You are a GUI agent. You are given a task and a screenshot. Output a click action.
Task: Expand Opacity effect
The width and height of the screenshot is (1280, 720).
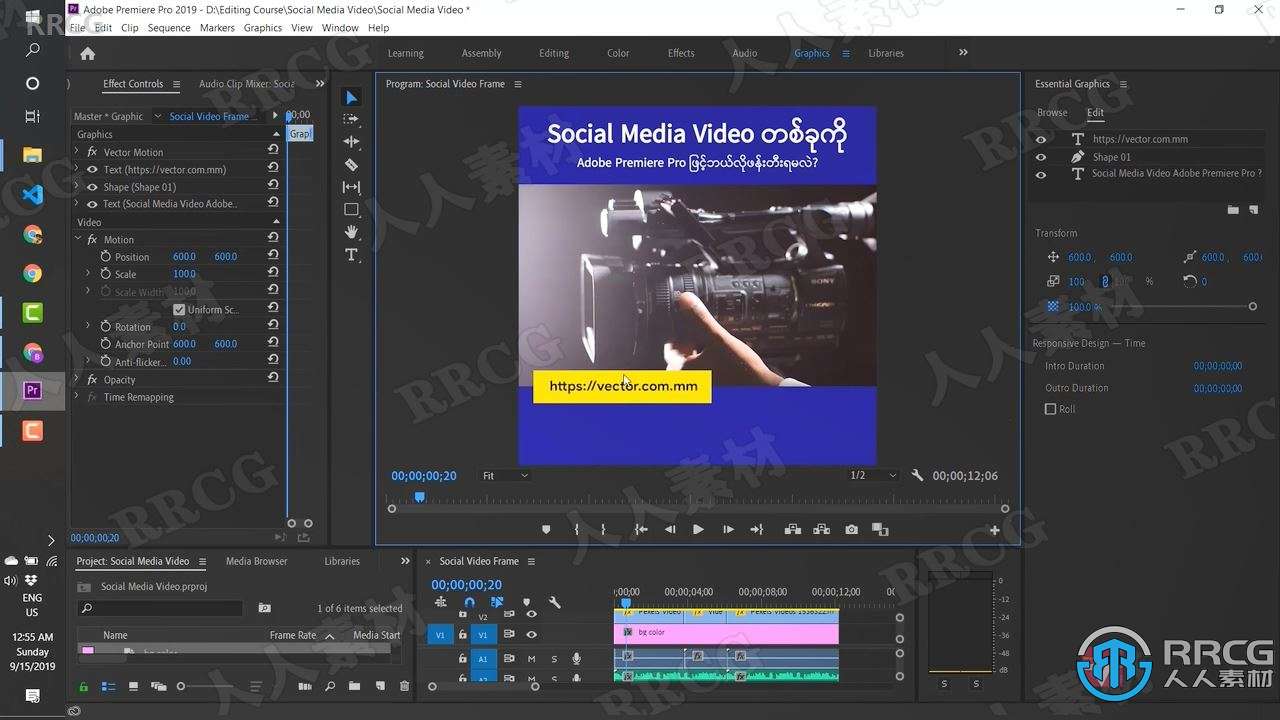tap(76, 380)
